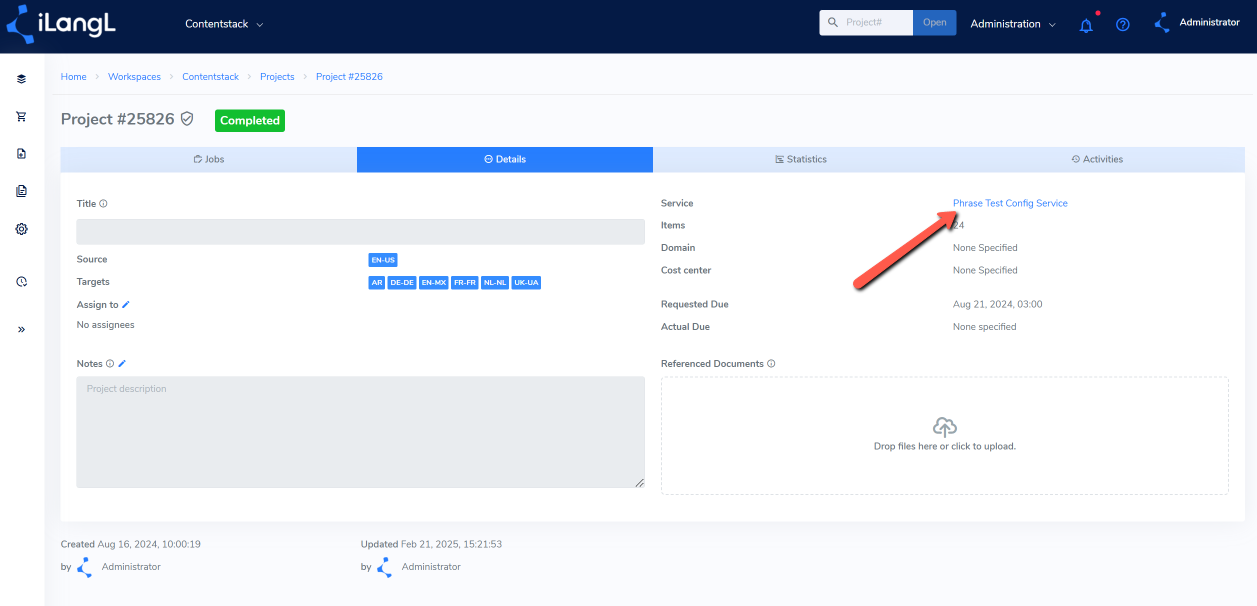
Task: Click the Open button next to project search
Action: (935, 22)
